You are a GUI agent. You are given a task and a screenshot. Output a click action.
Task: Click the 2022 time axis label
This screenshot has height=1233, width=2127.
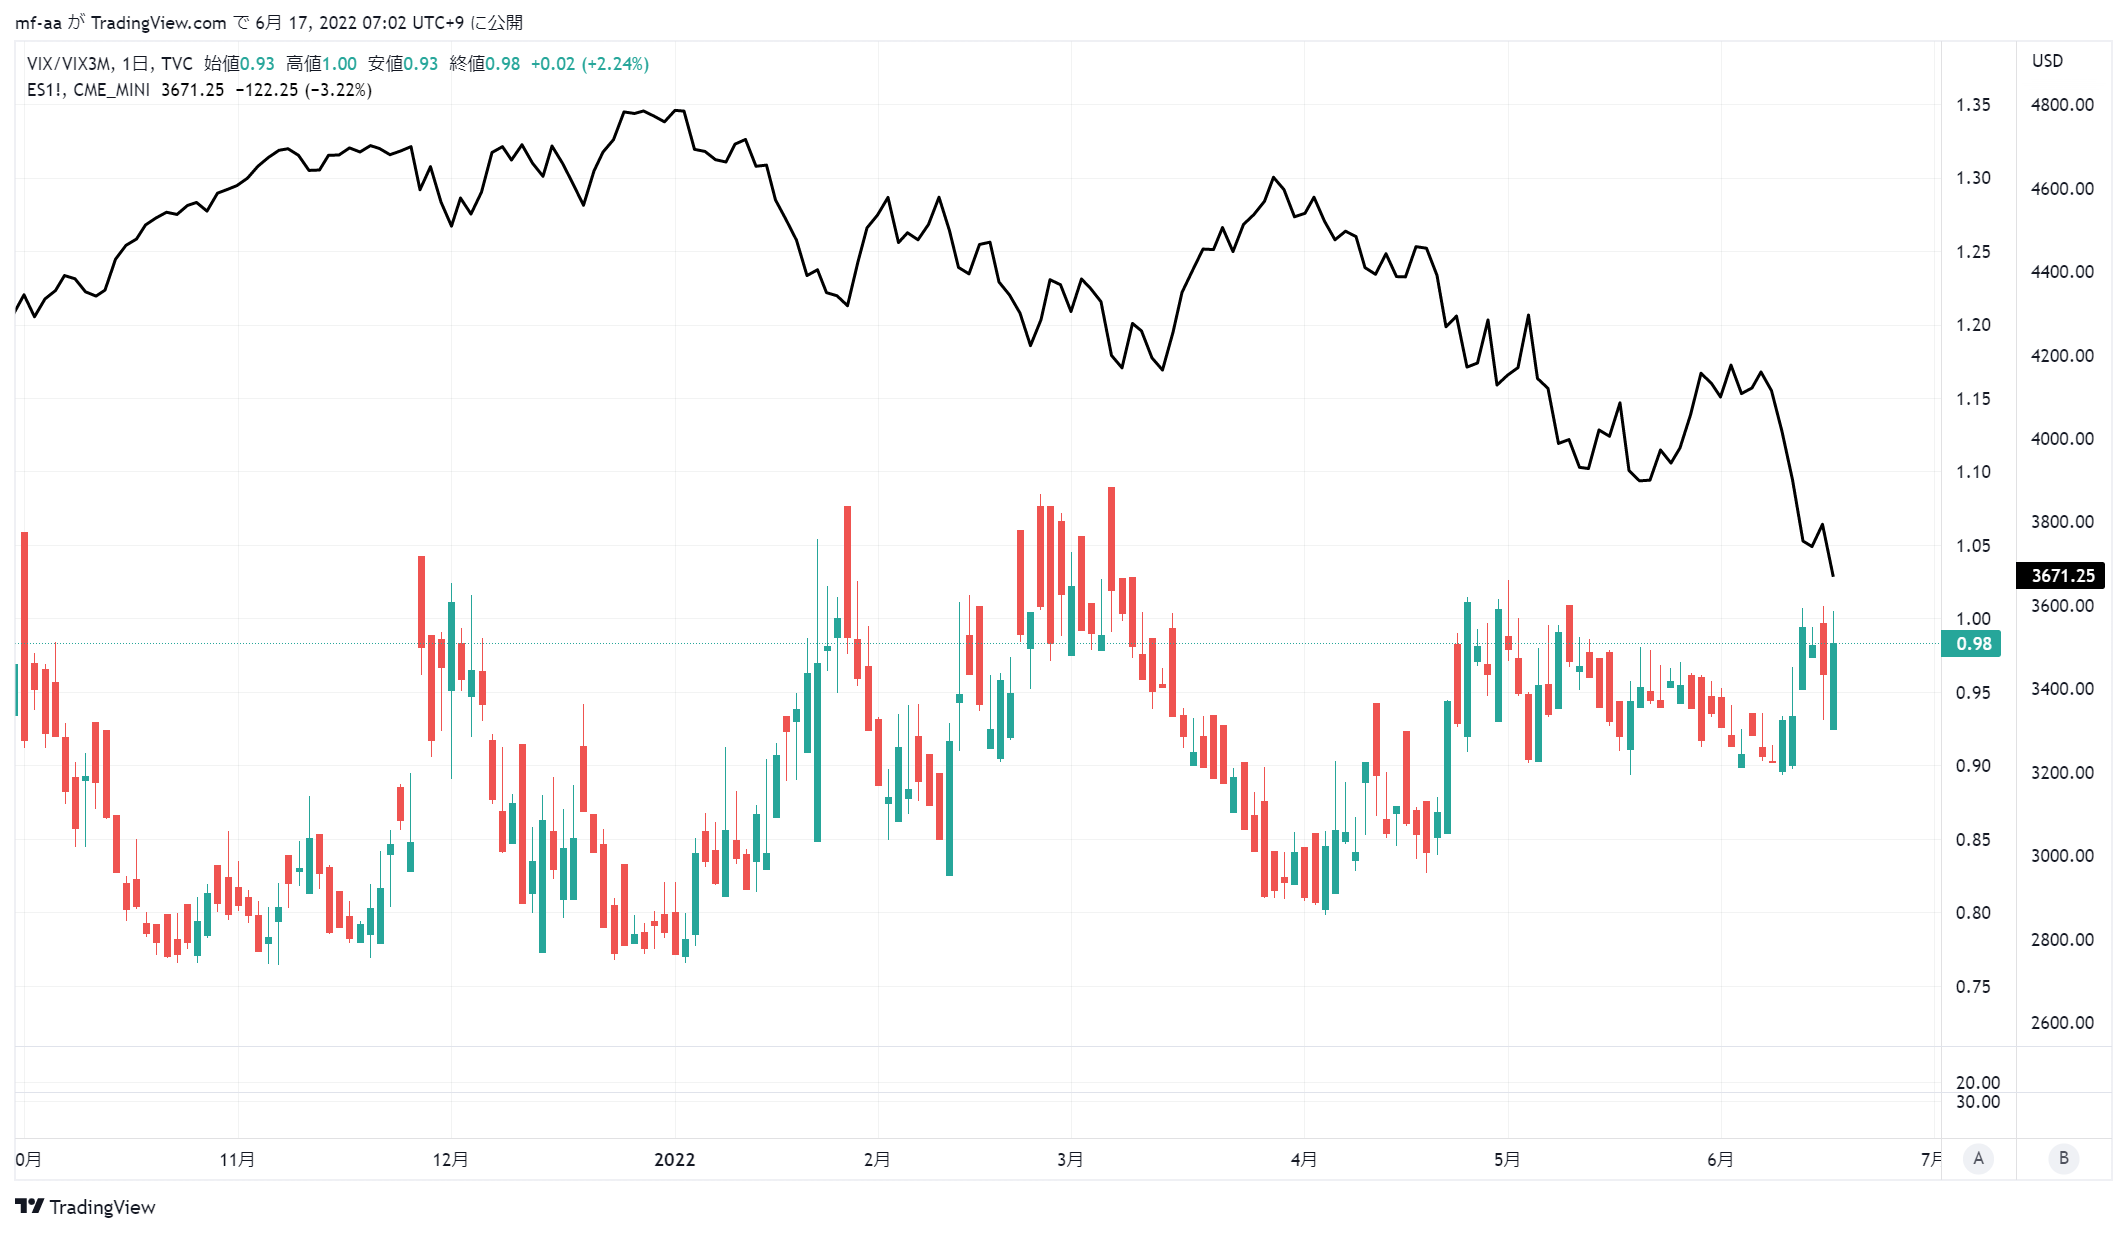pos(675,1159)
